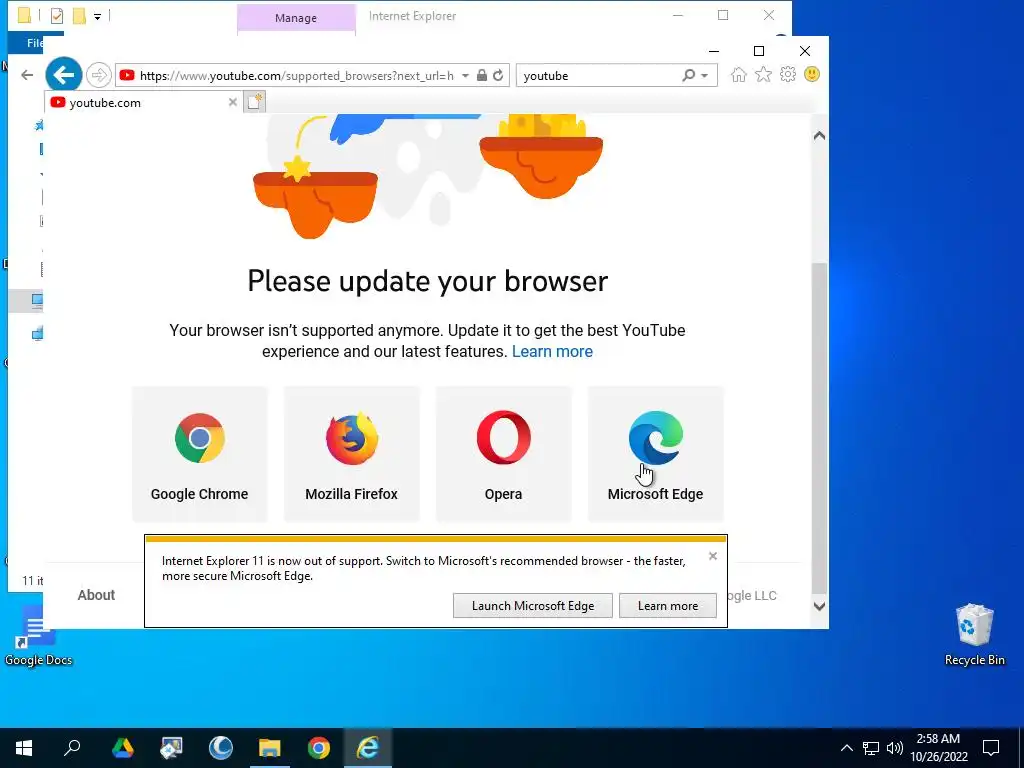
Task: Click Launch Microsoft Edge button
Action: (533, 606)
